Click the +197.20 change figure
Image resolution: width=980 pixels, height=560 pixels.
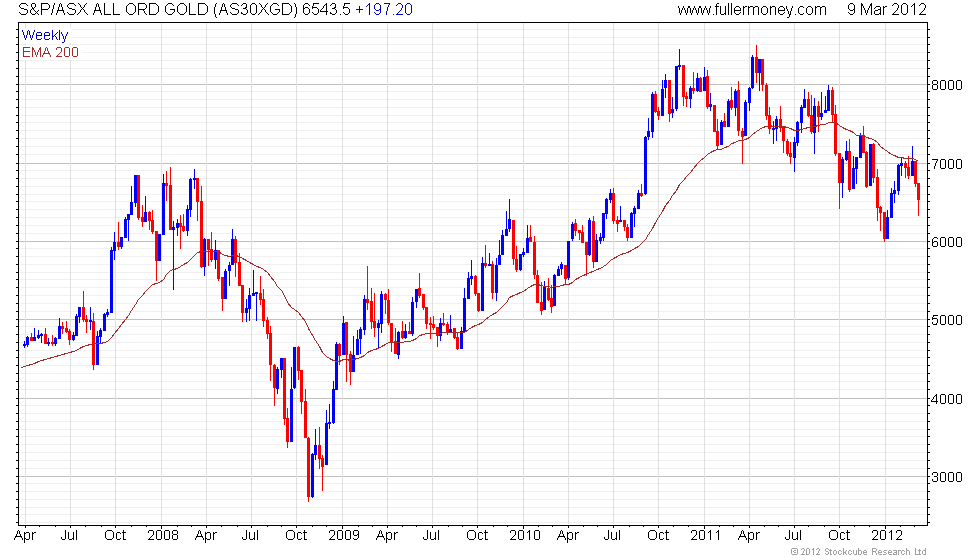(x=384, y=9)
